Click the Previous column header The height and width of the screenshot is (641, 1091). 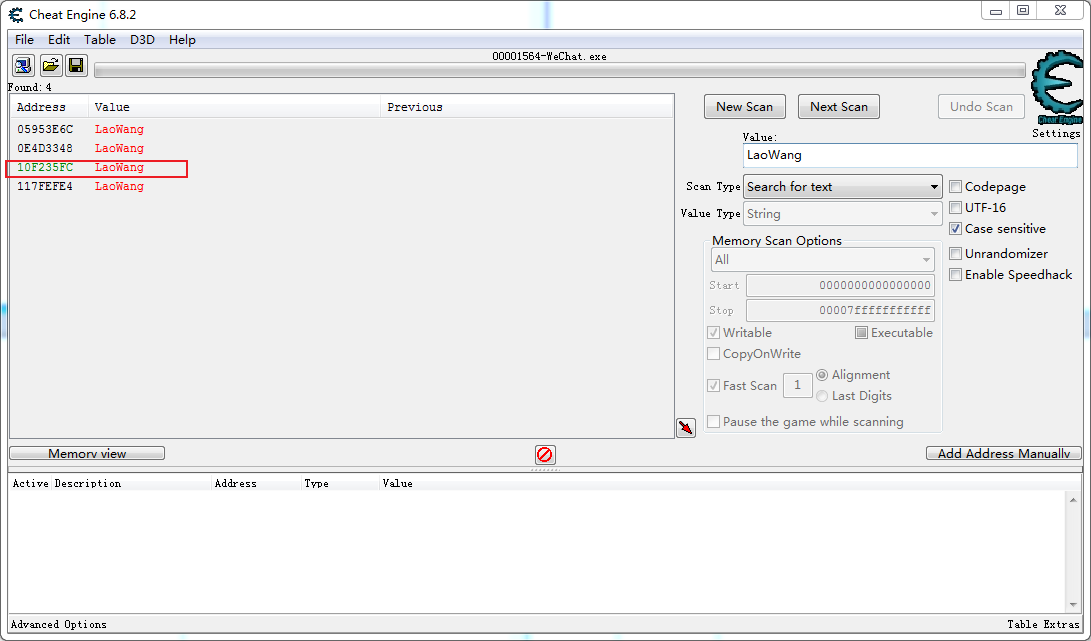(527, 107)
